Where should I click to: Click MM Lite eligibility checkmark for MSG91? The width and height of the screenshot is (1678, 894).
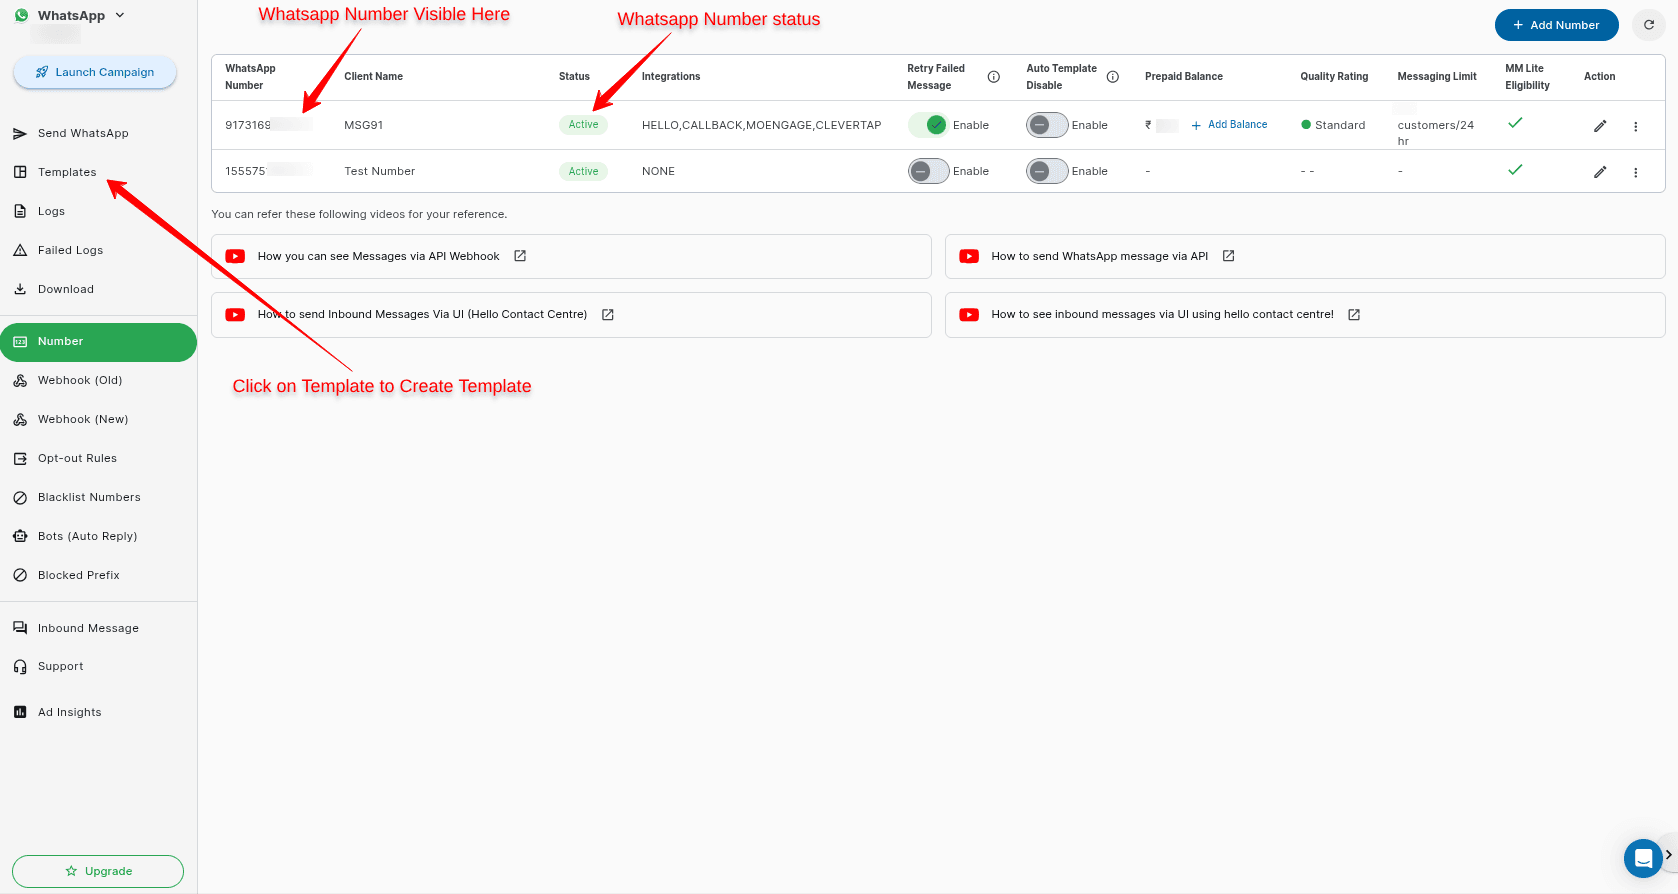tap(1515, 122)
